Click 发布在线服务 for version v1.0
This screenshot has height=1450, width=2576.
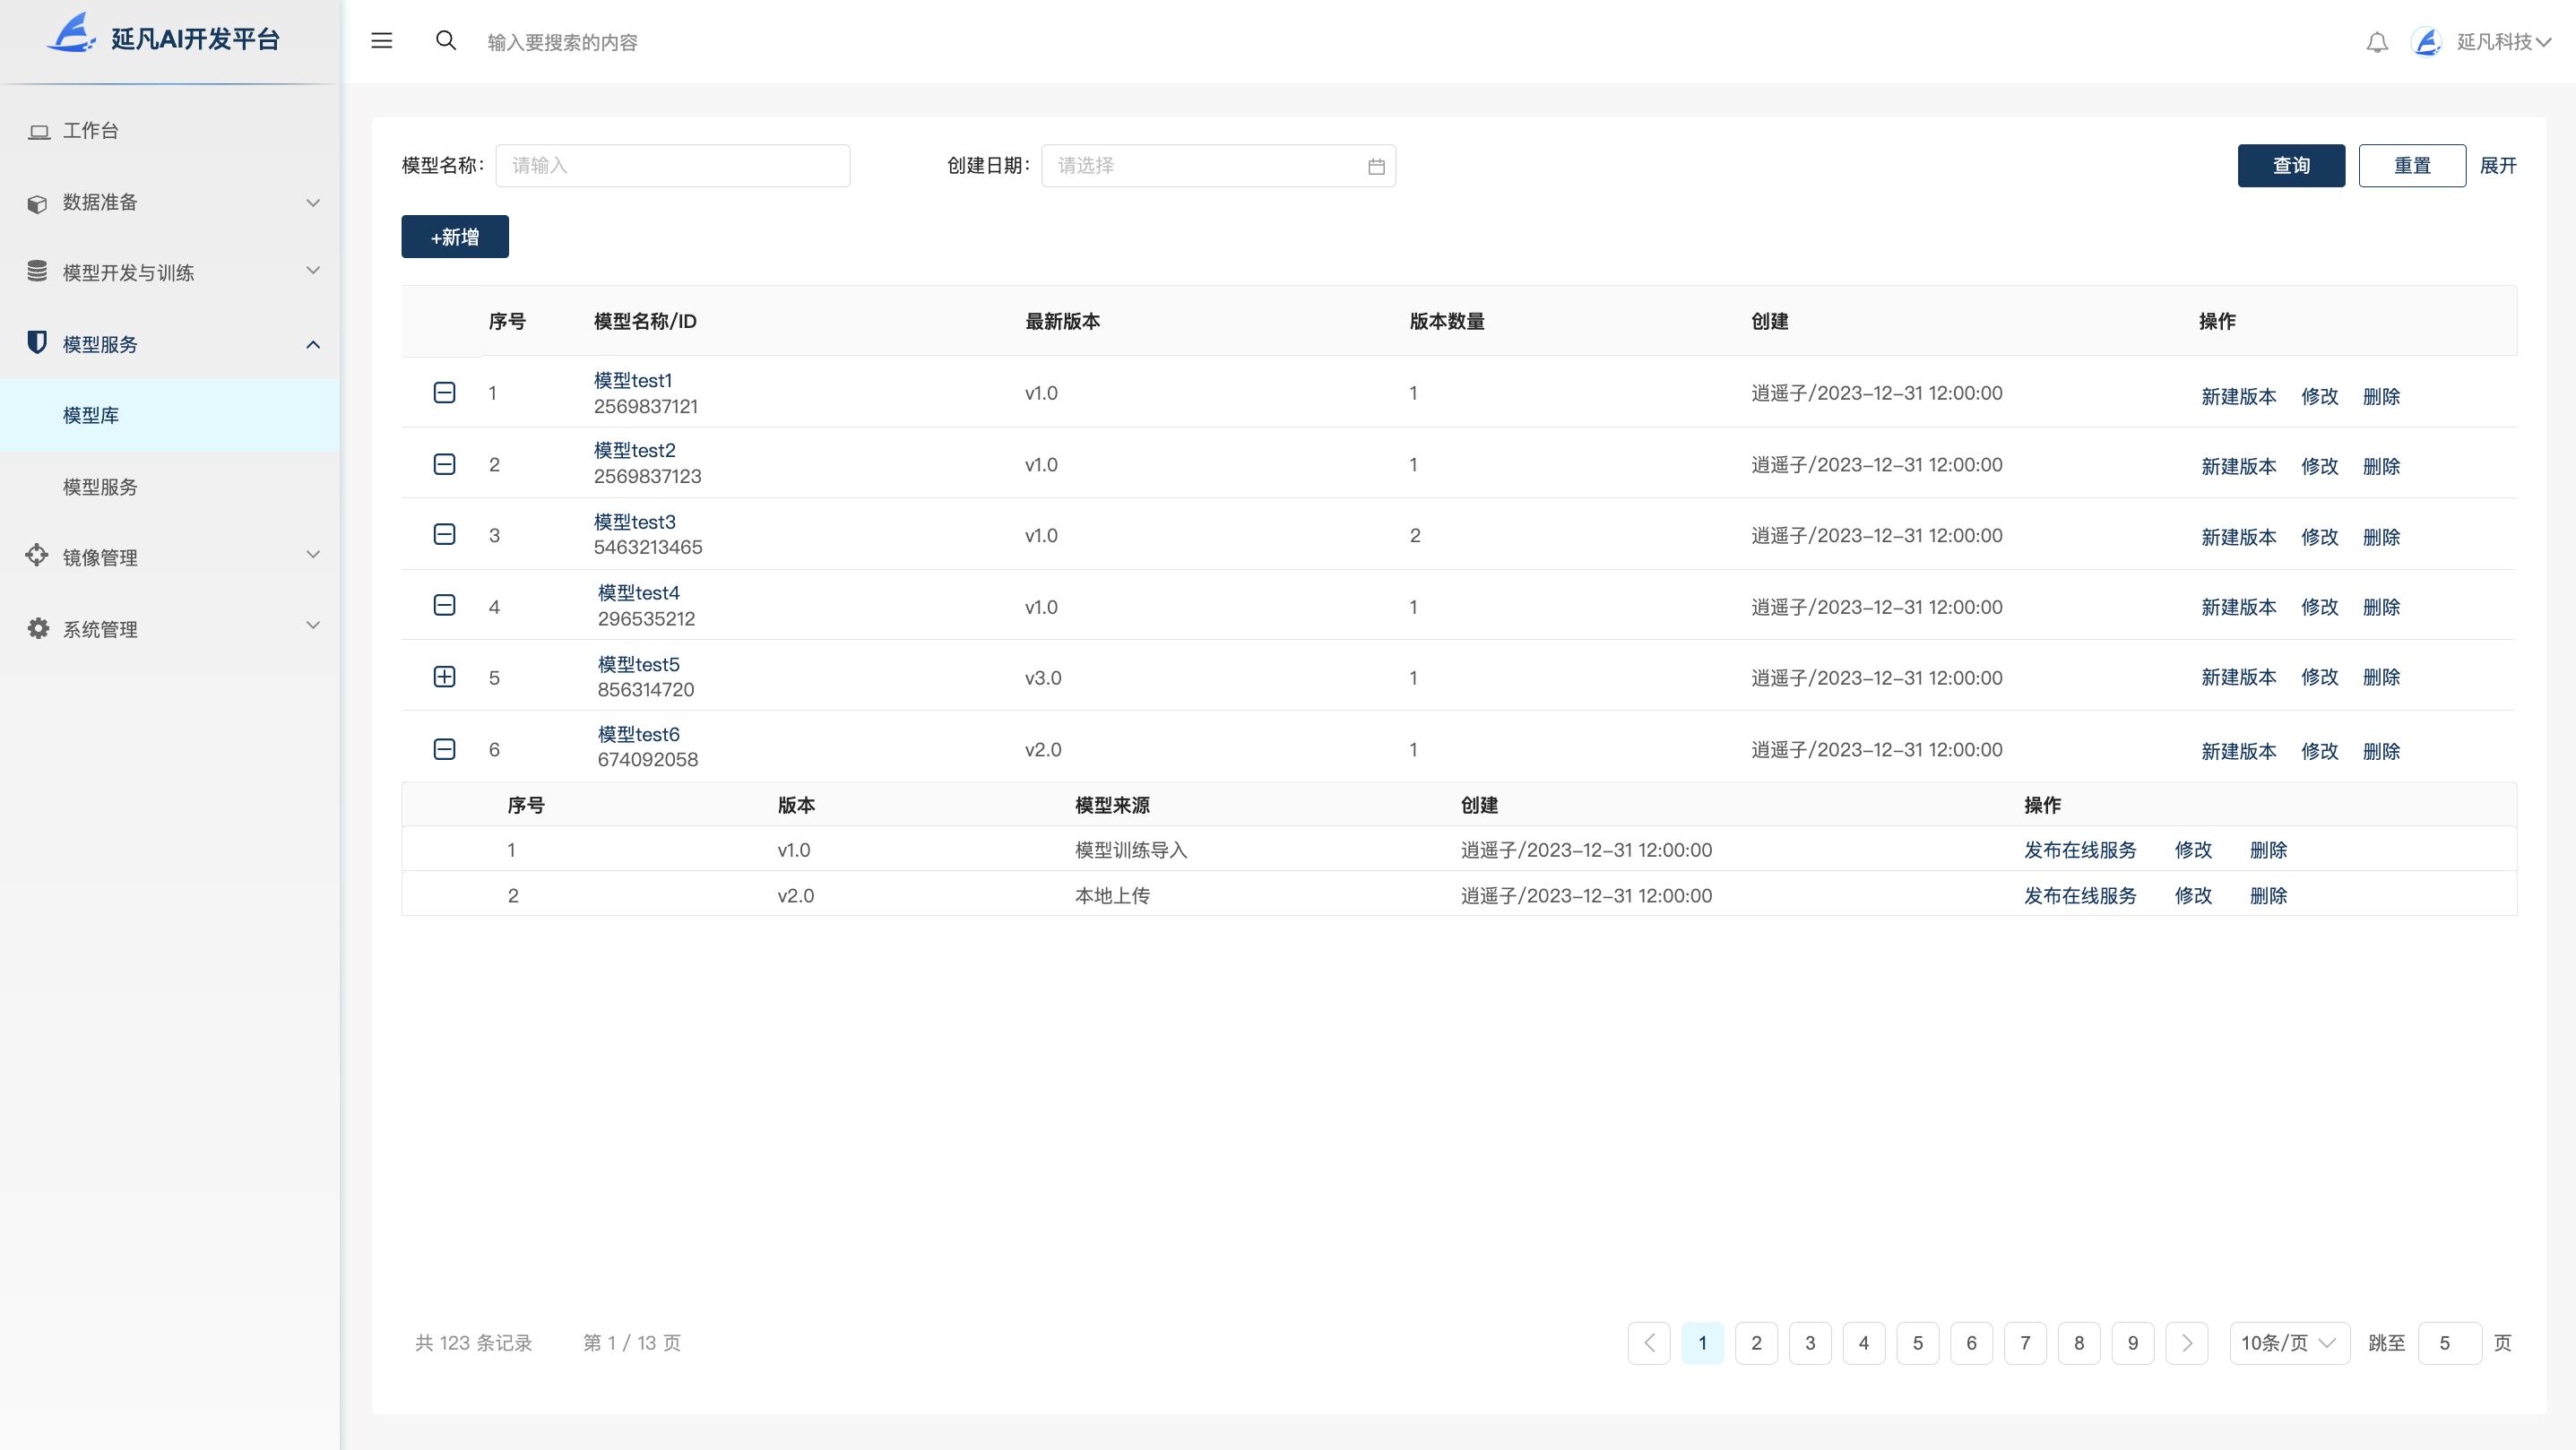2080,850
